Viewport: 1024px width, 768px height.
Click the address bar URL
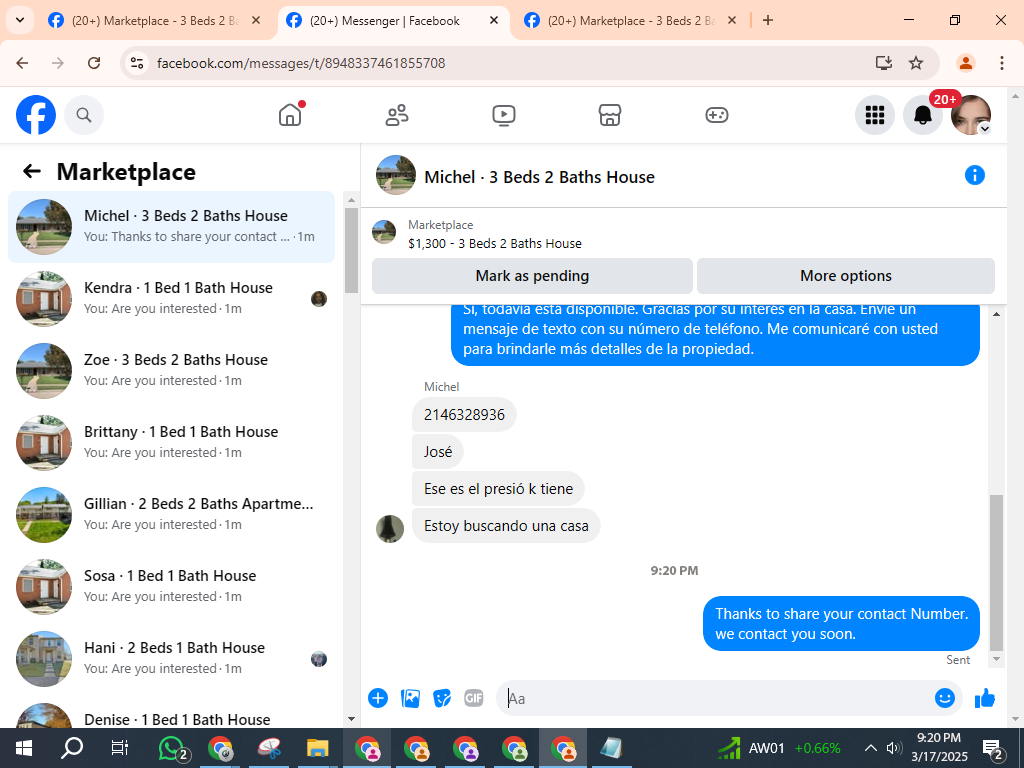(x=301, y=63)
